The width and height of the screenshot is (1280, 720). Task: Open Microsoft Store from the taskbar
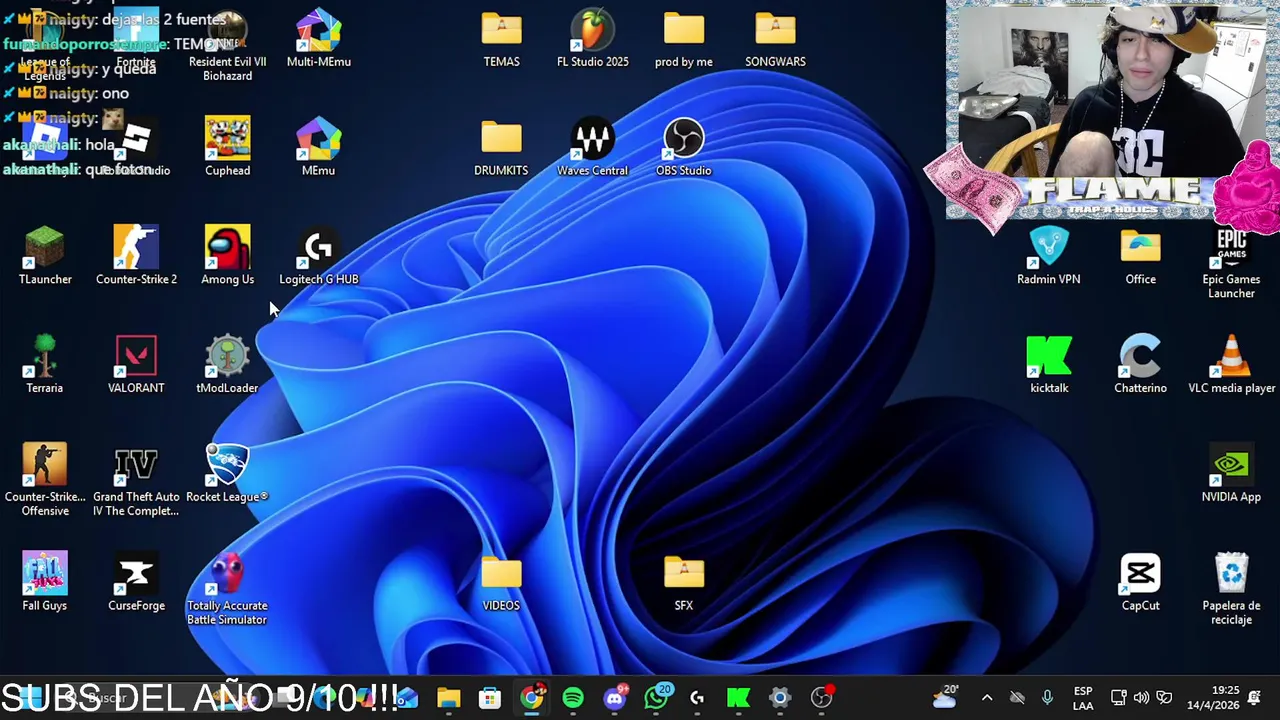tap(490, 698)
